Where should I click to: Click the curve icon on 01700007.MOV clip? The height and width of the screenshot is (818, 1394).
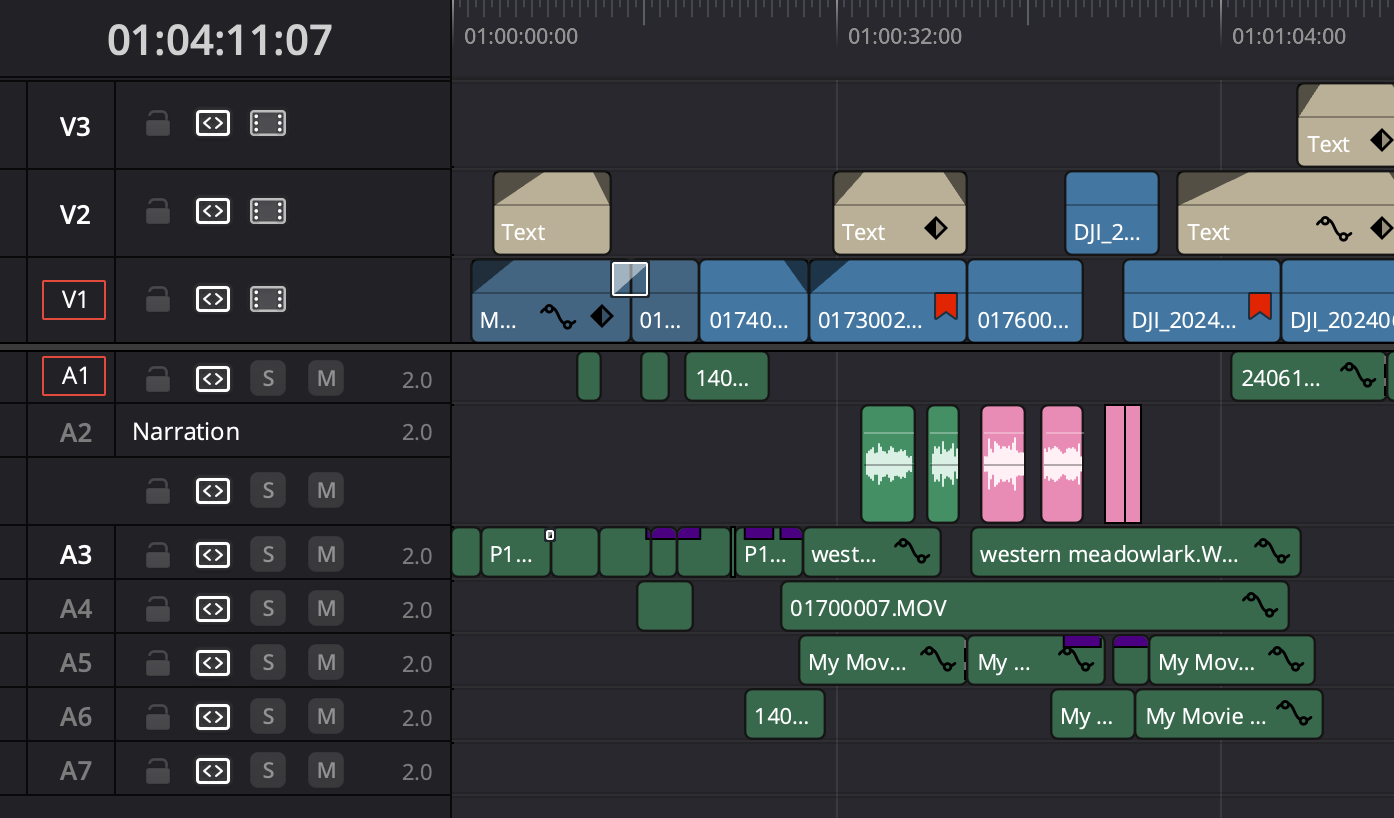coord(1259,603)
